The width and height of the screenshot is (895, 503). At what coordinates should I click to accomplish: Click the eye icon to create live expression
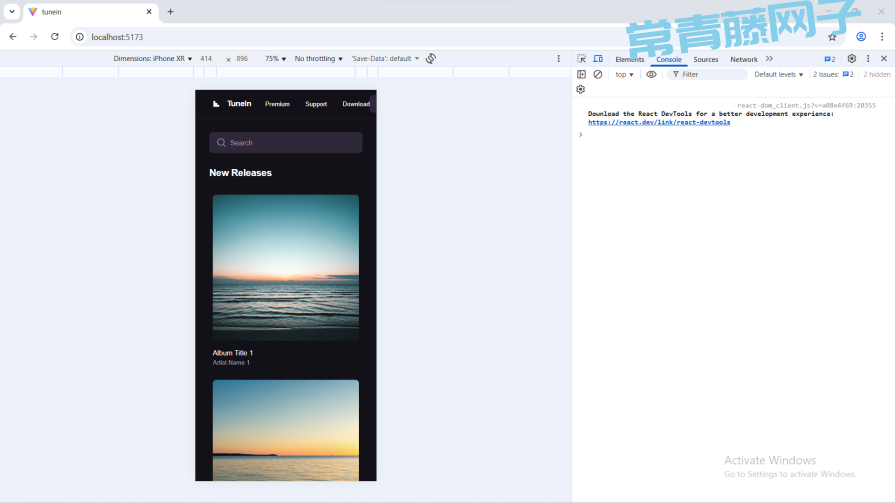[x=651, y=74]
